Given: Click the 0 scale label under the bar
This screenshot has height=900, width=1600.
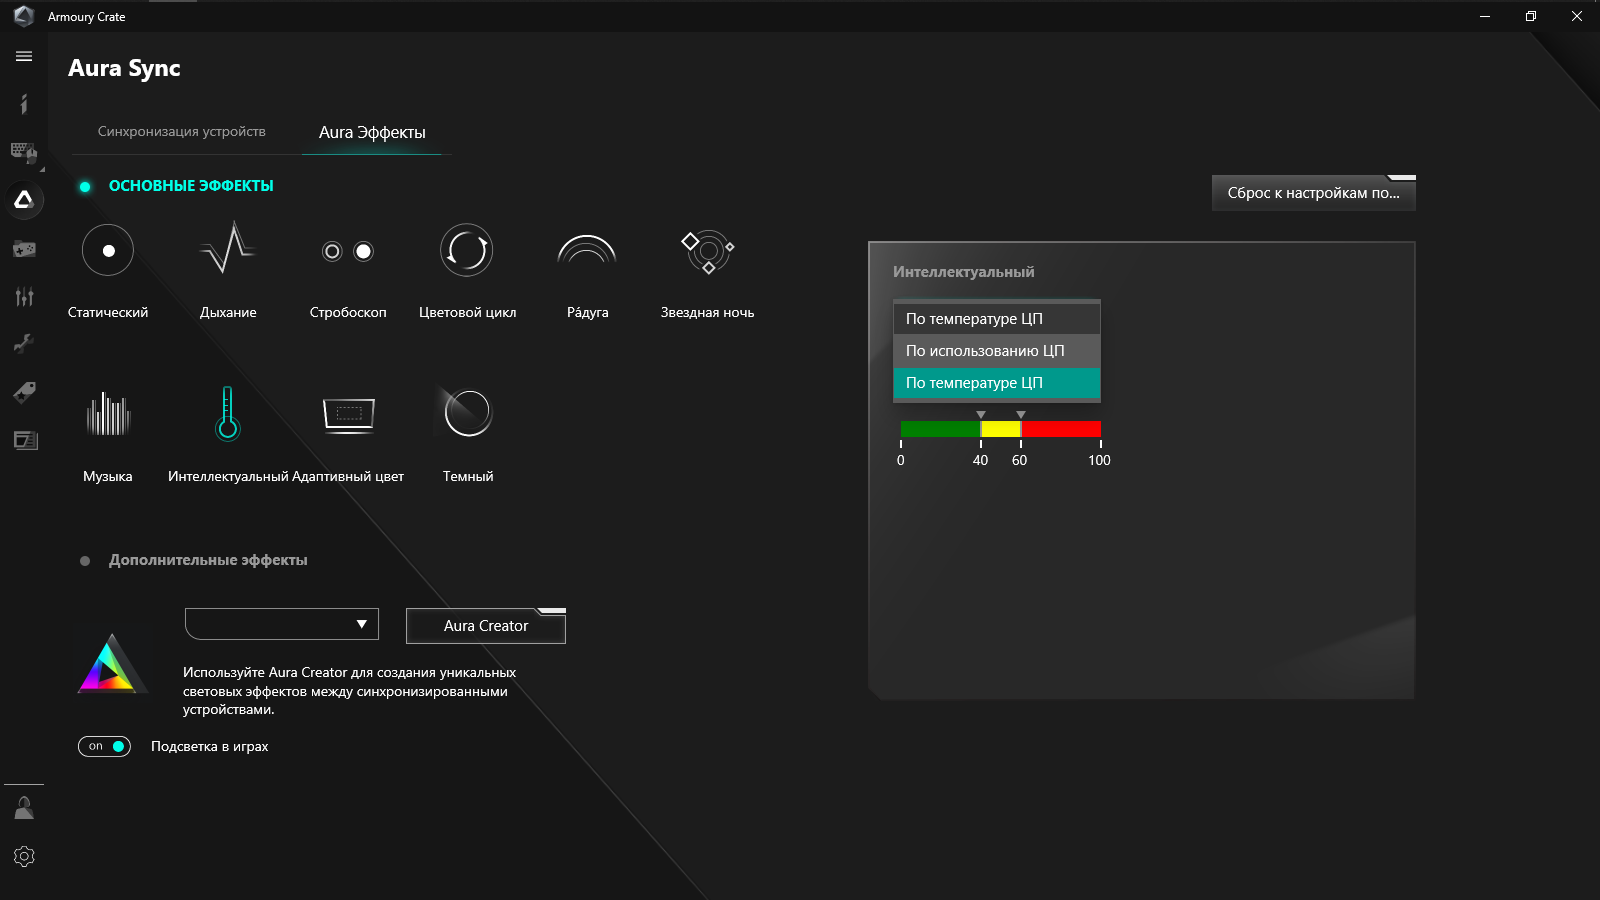Looking at the screenshot, I should pos(901,460).
